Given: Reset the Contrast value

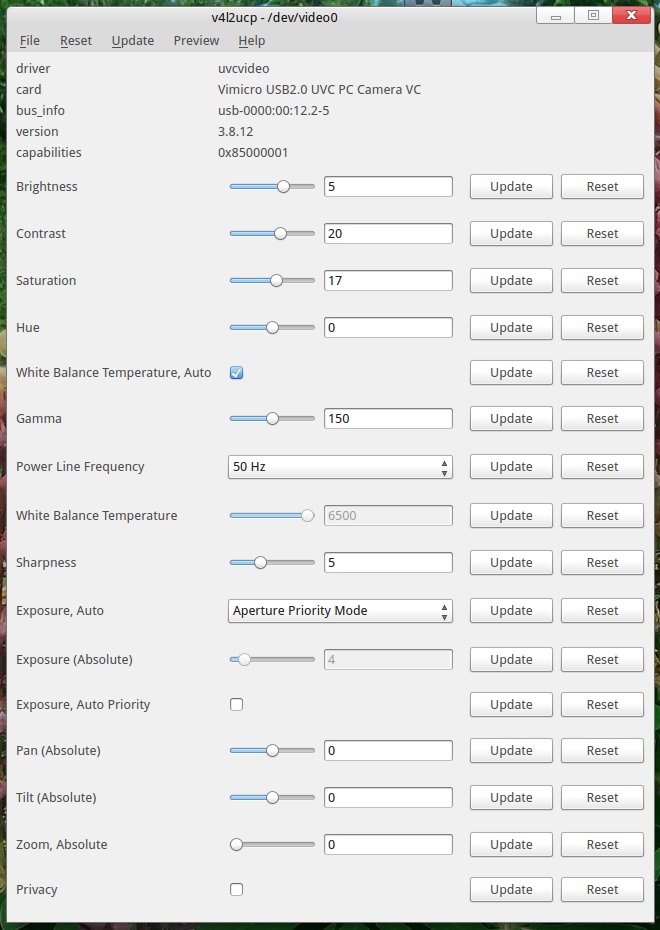Looking at the screenshot, I should (602, 234).
